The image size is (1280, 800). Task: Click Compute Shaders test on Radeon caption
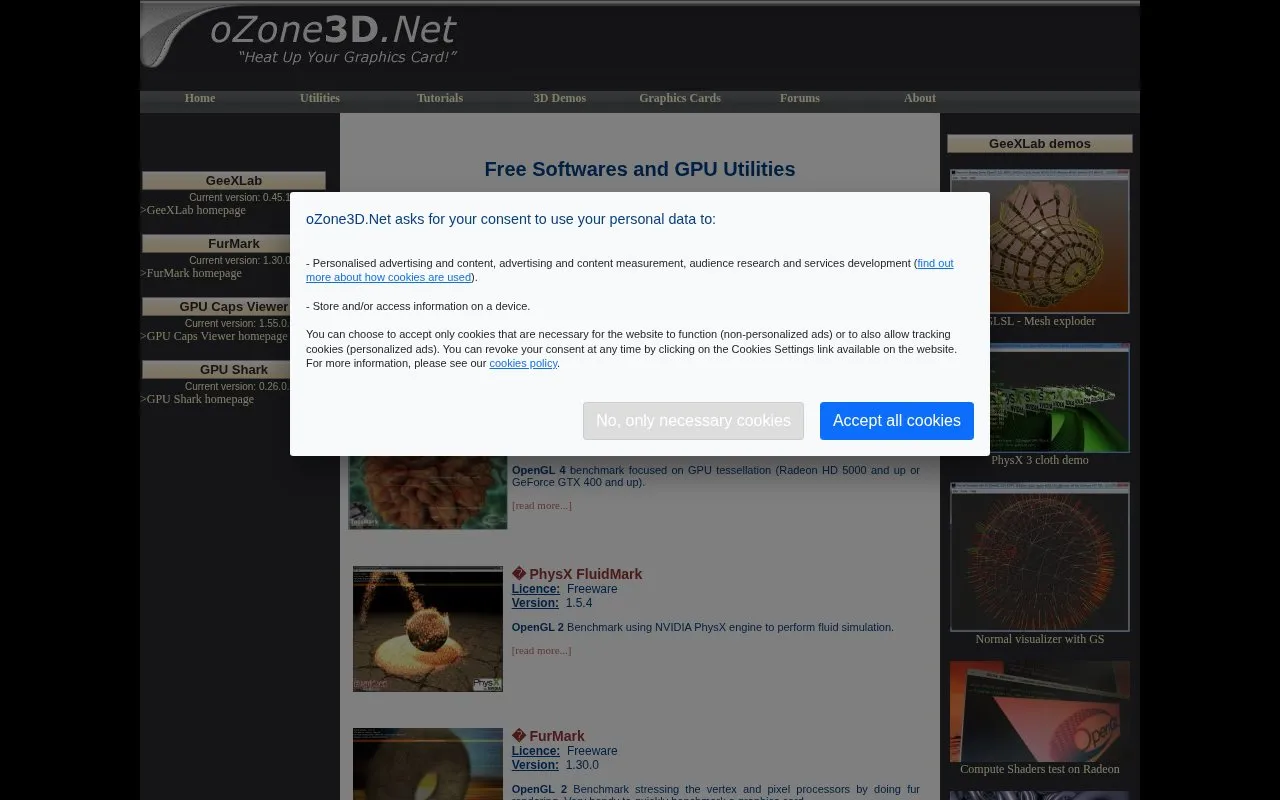pyautogui.click(x=1040, y=769)
